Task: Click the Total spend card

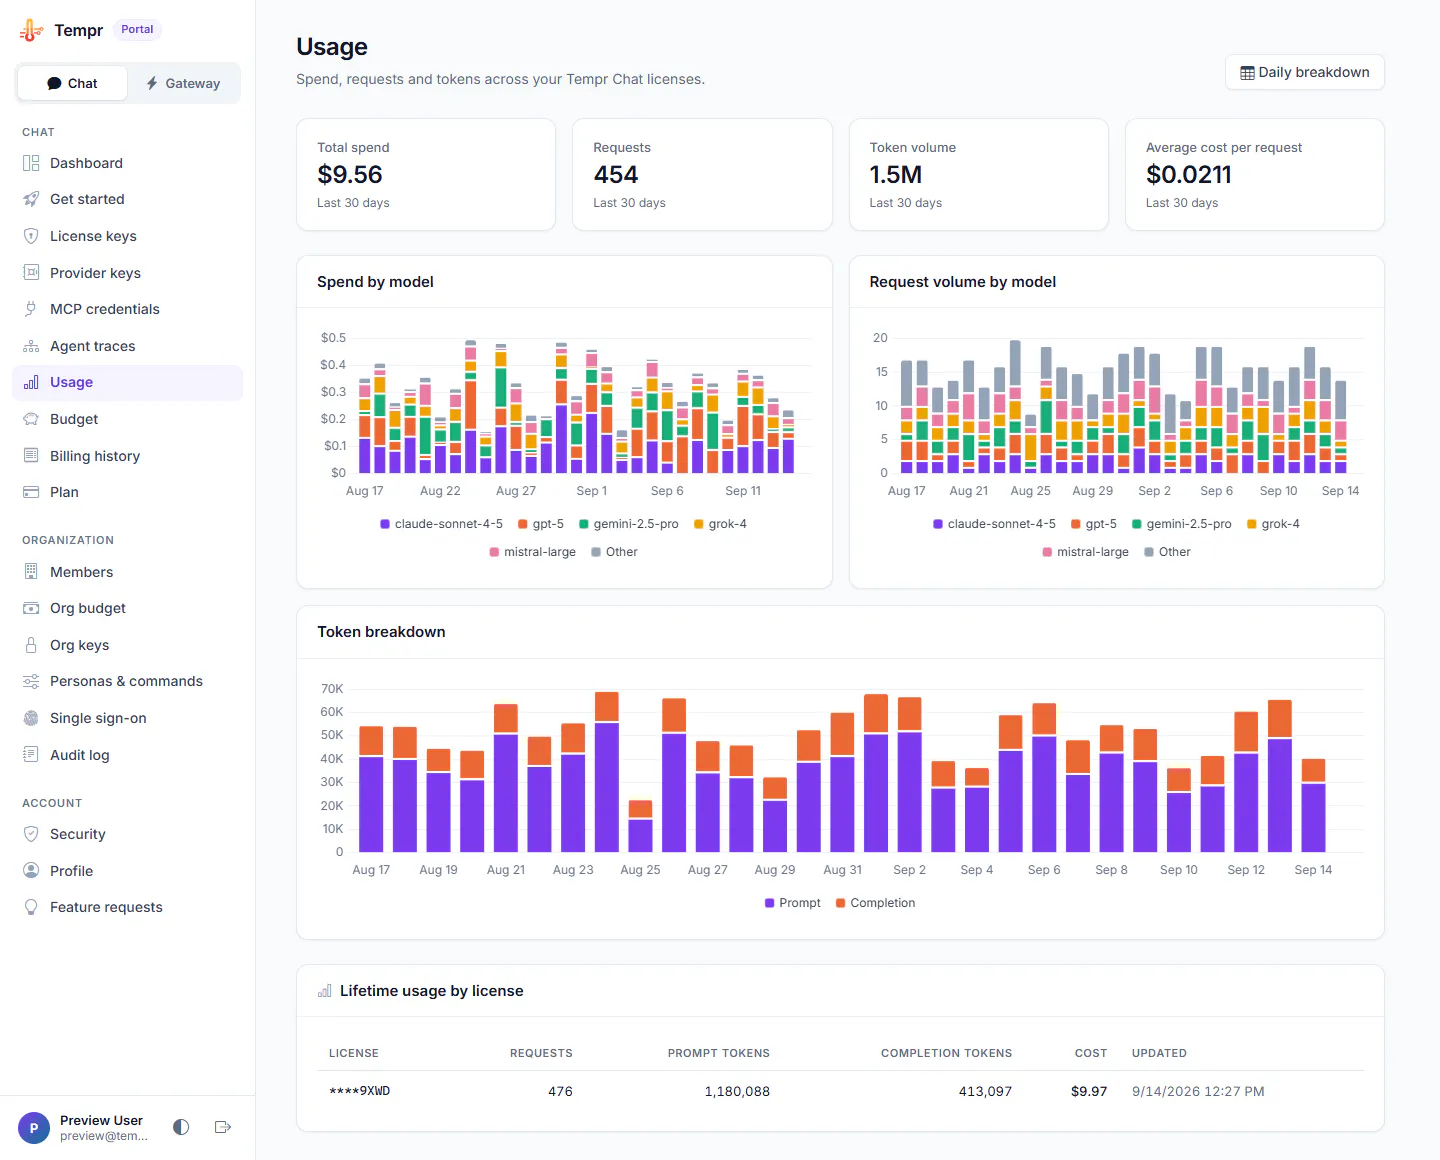Action: [426, 175]
